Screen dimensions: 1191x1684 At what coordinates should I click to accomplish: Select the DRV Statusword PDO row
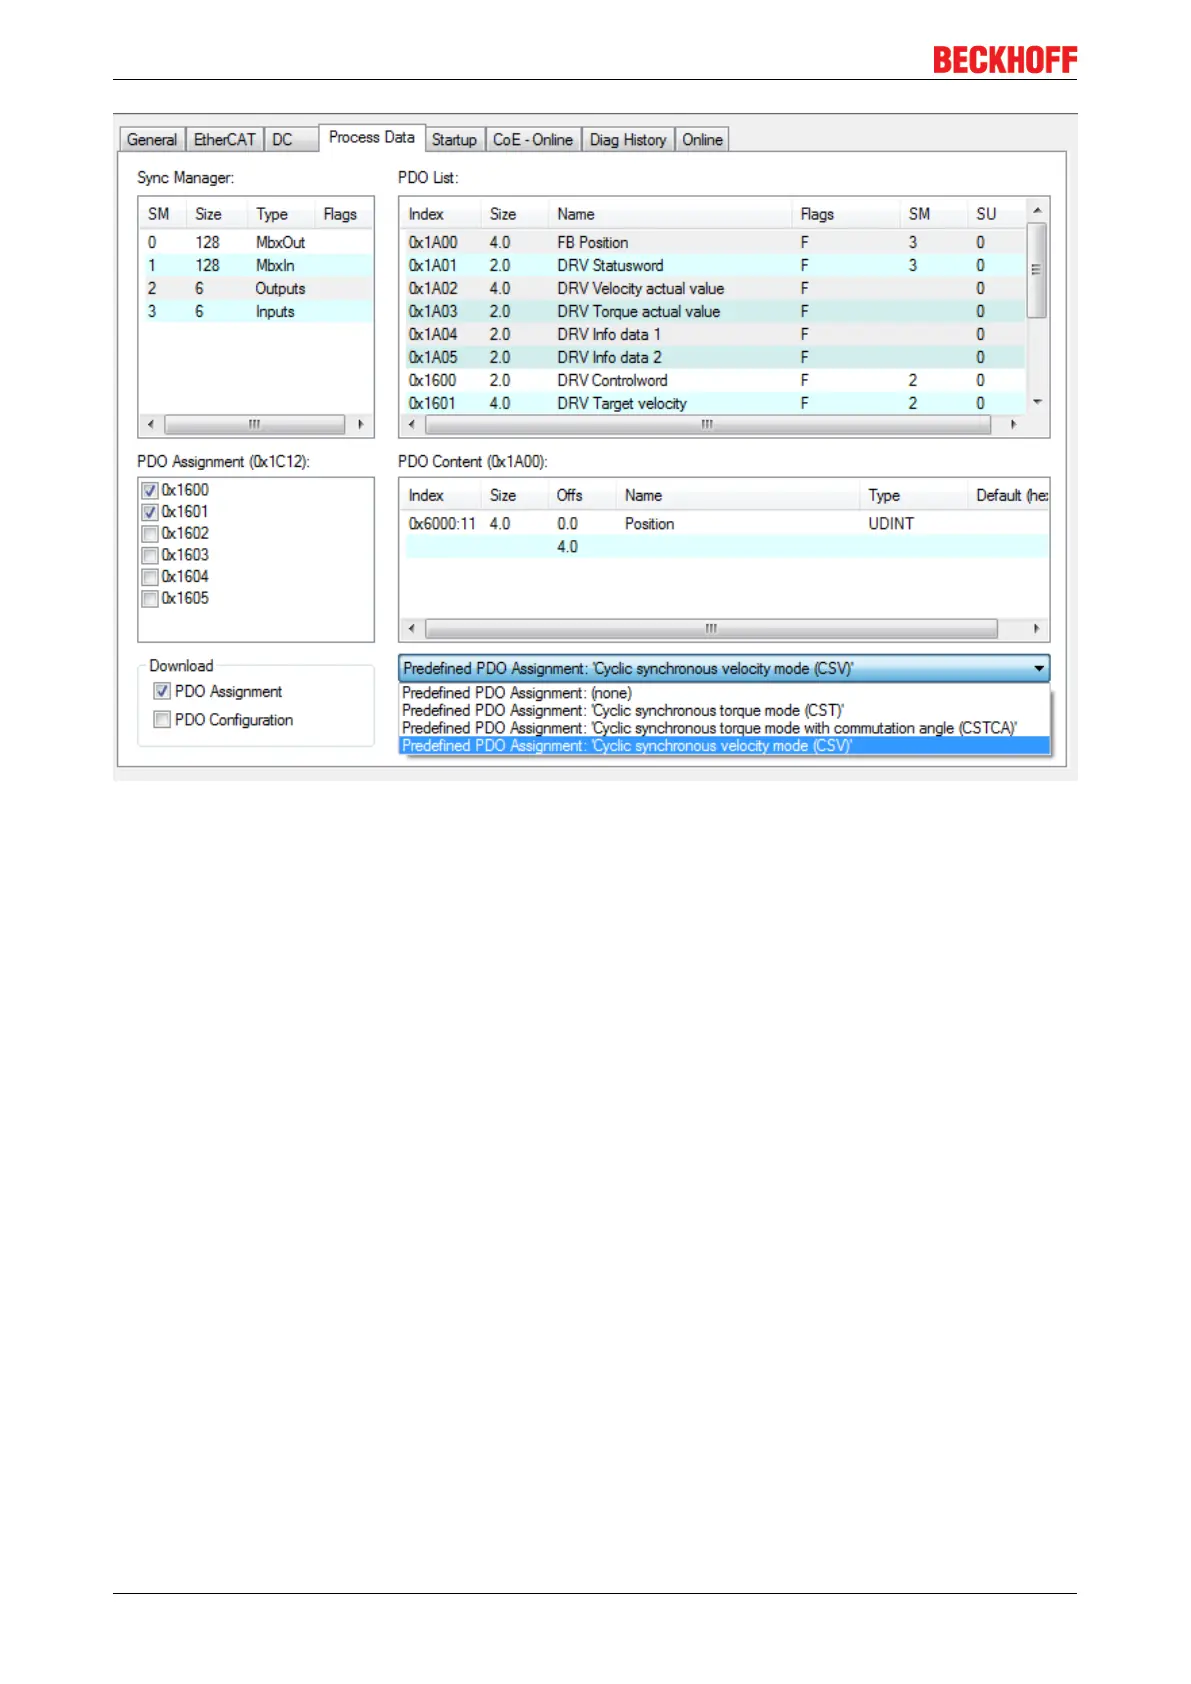[713, 265]
